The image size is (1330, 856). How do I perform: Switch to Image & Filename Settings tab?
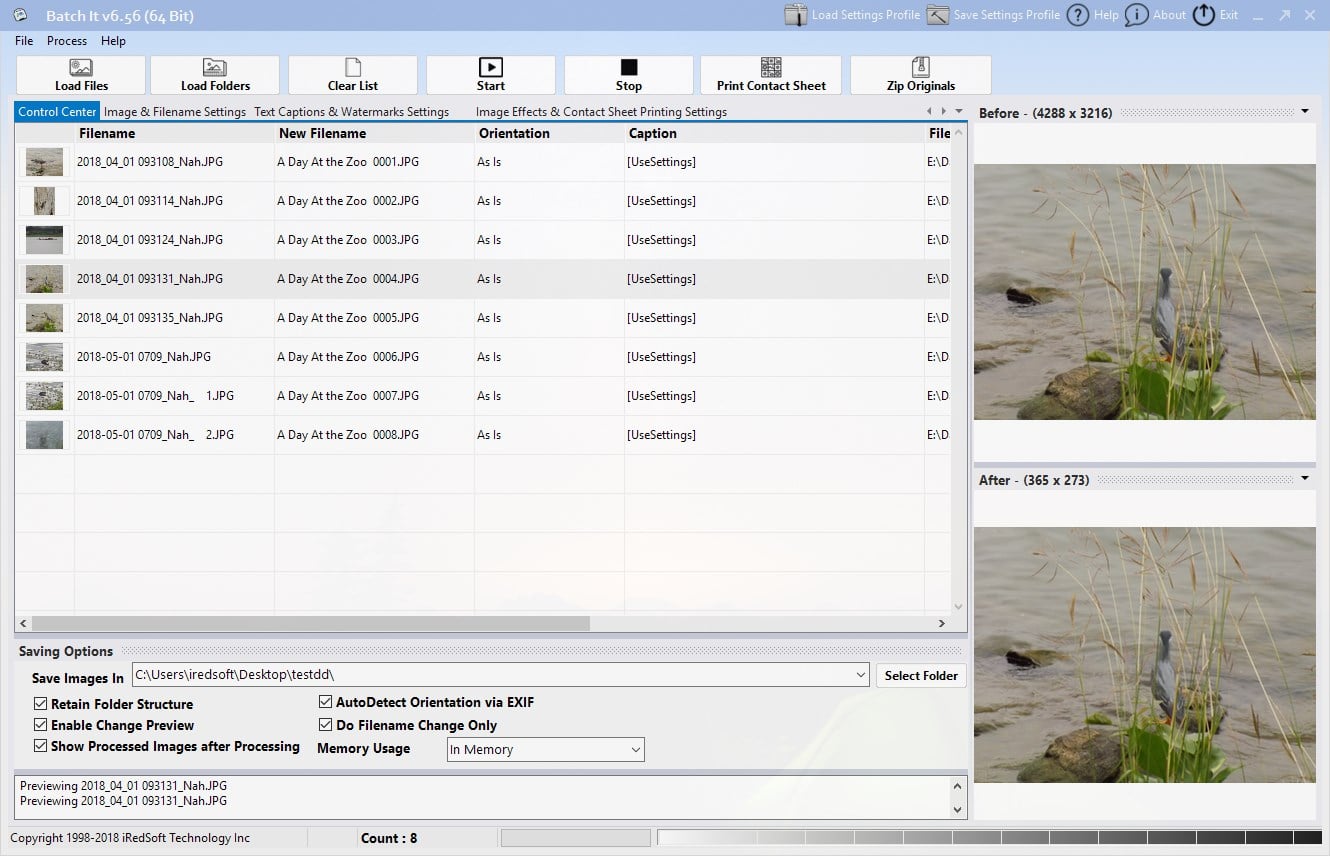click(175, 112)
